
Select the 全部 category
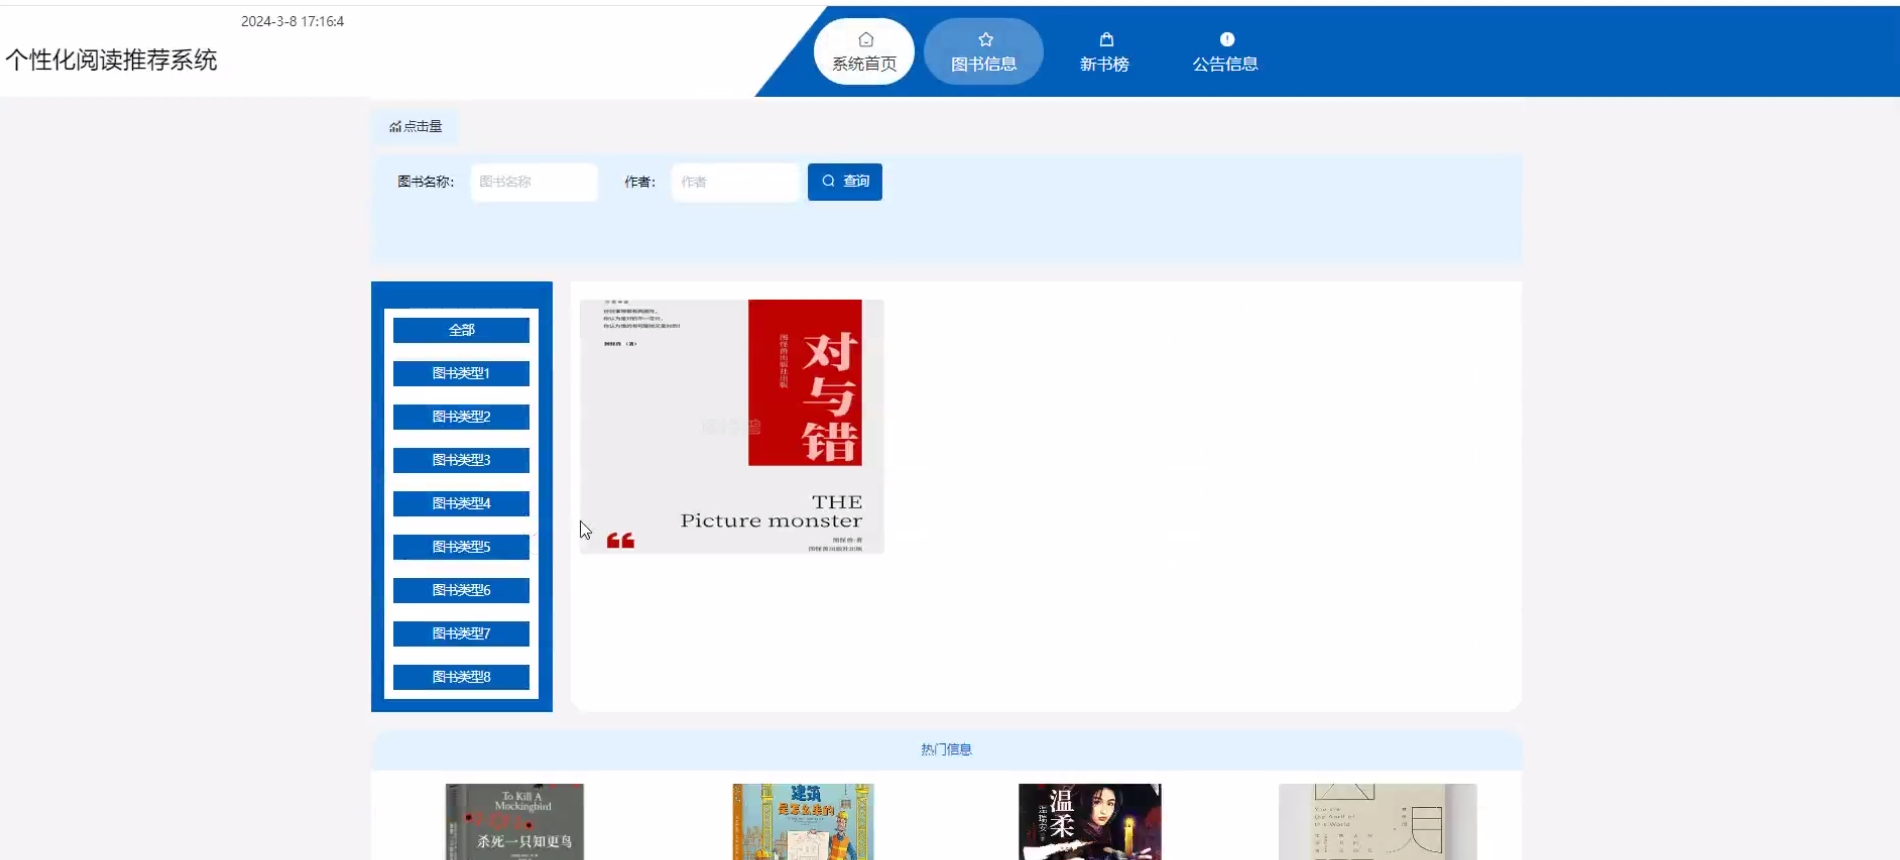(461, 330)
